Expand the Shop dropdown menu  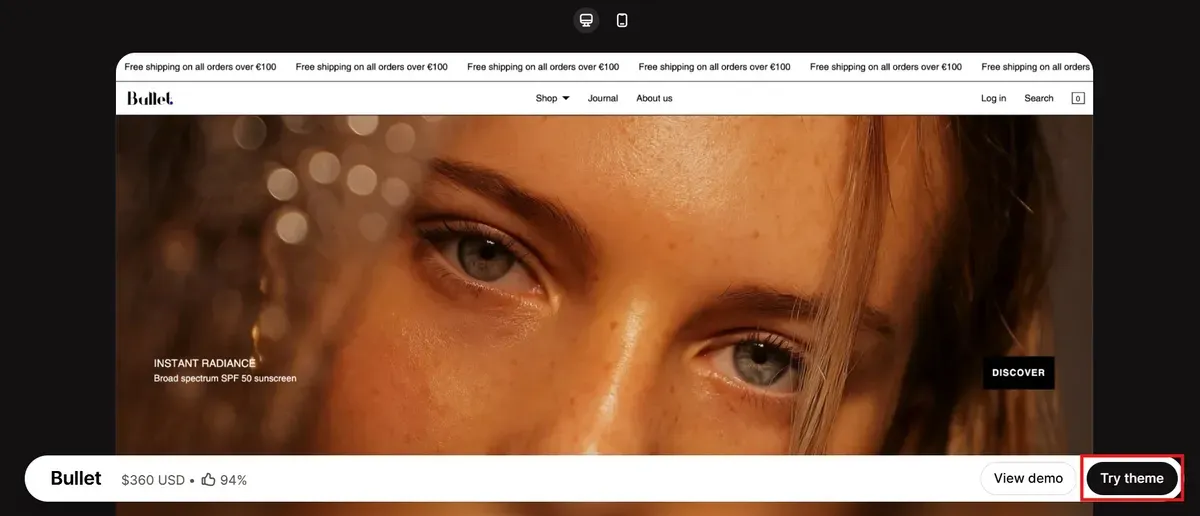552,98
